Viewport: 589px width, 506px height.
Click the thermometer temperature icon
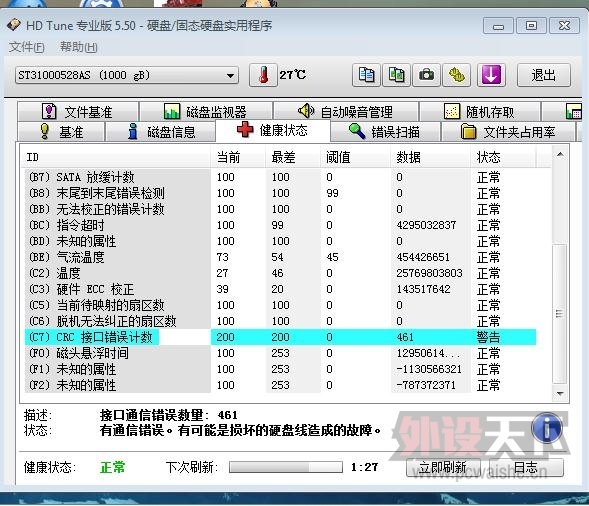pyautogui.click(x=263, y=75)
